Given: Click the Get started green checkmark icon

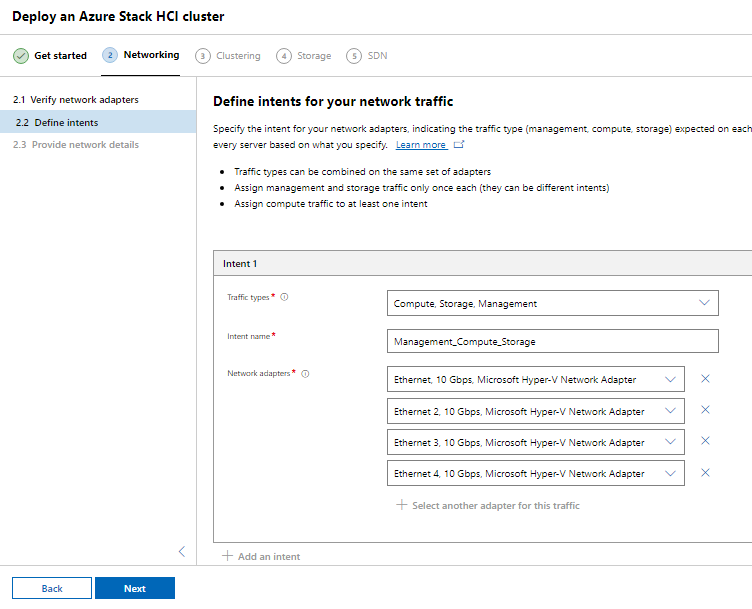Looking at the screenshot, I should click(21, 56).
